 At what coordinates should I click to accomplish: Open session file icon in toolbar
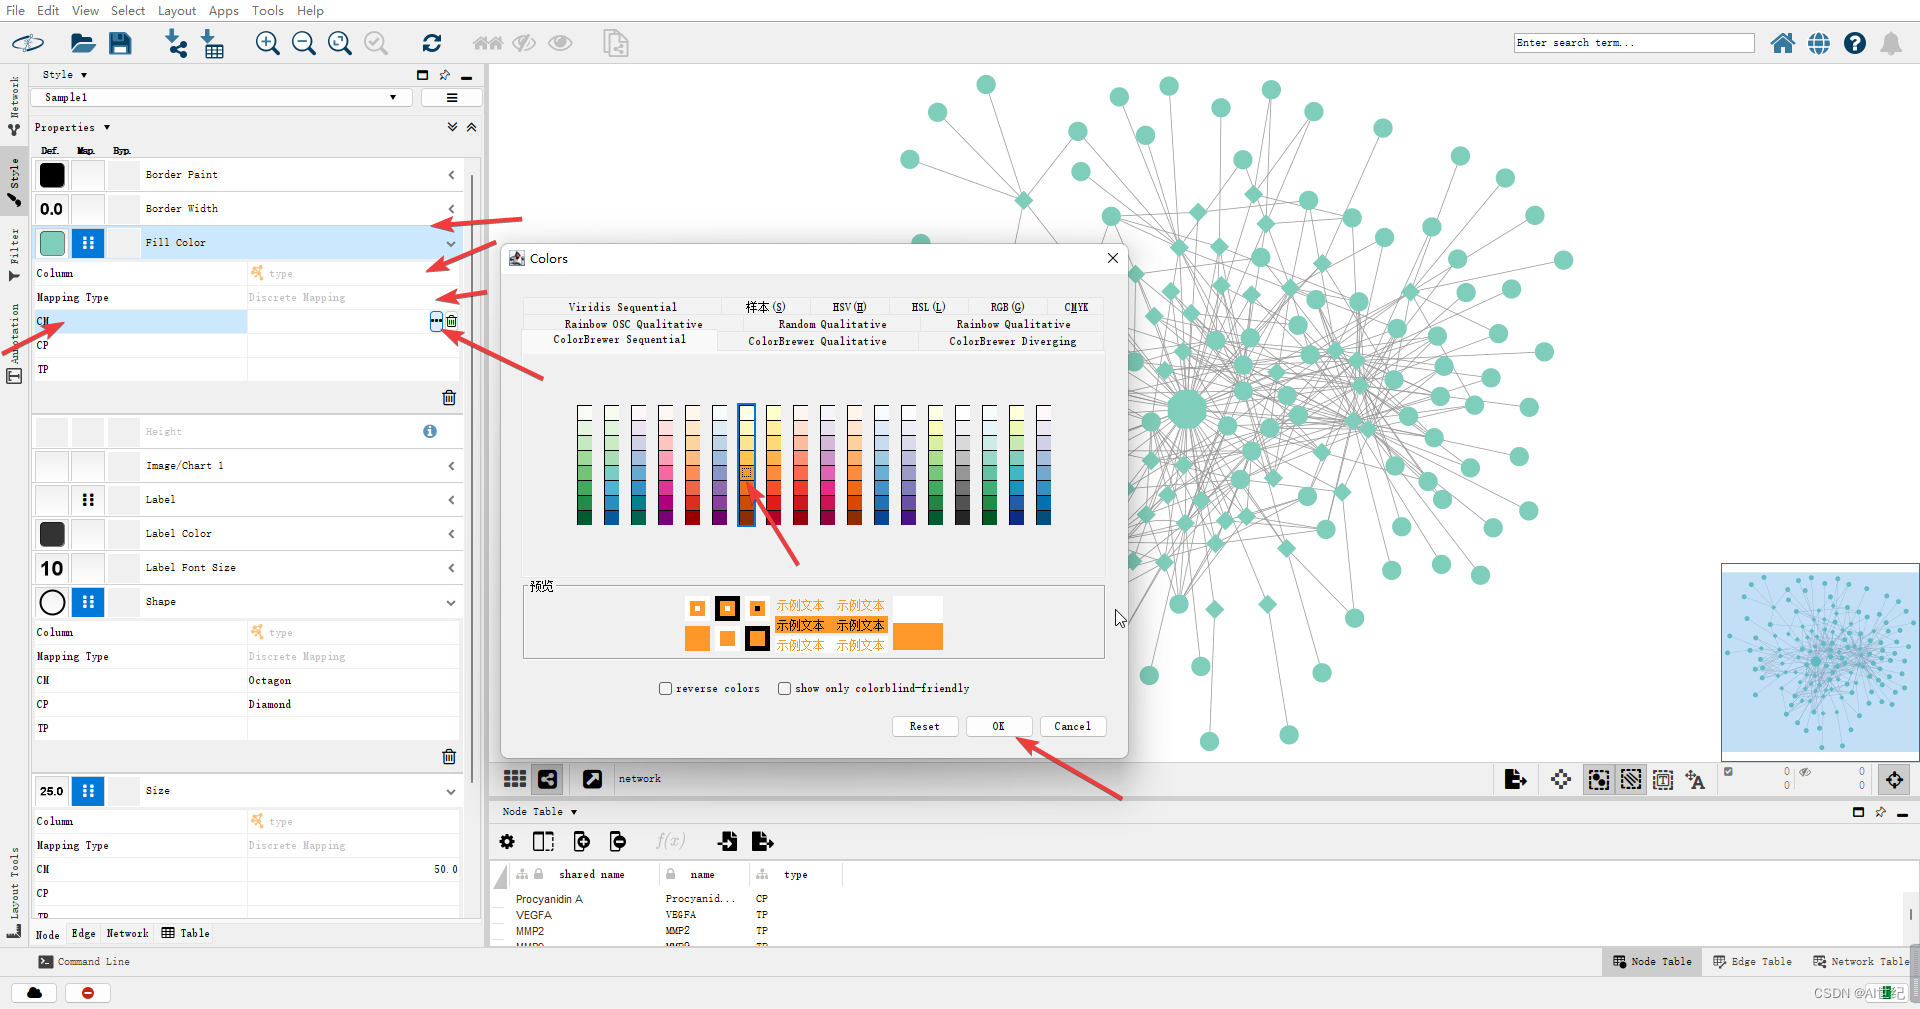[x=82, y=43]
